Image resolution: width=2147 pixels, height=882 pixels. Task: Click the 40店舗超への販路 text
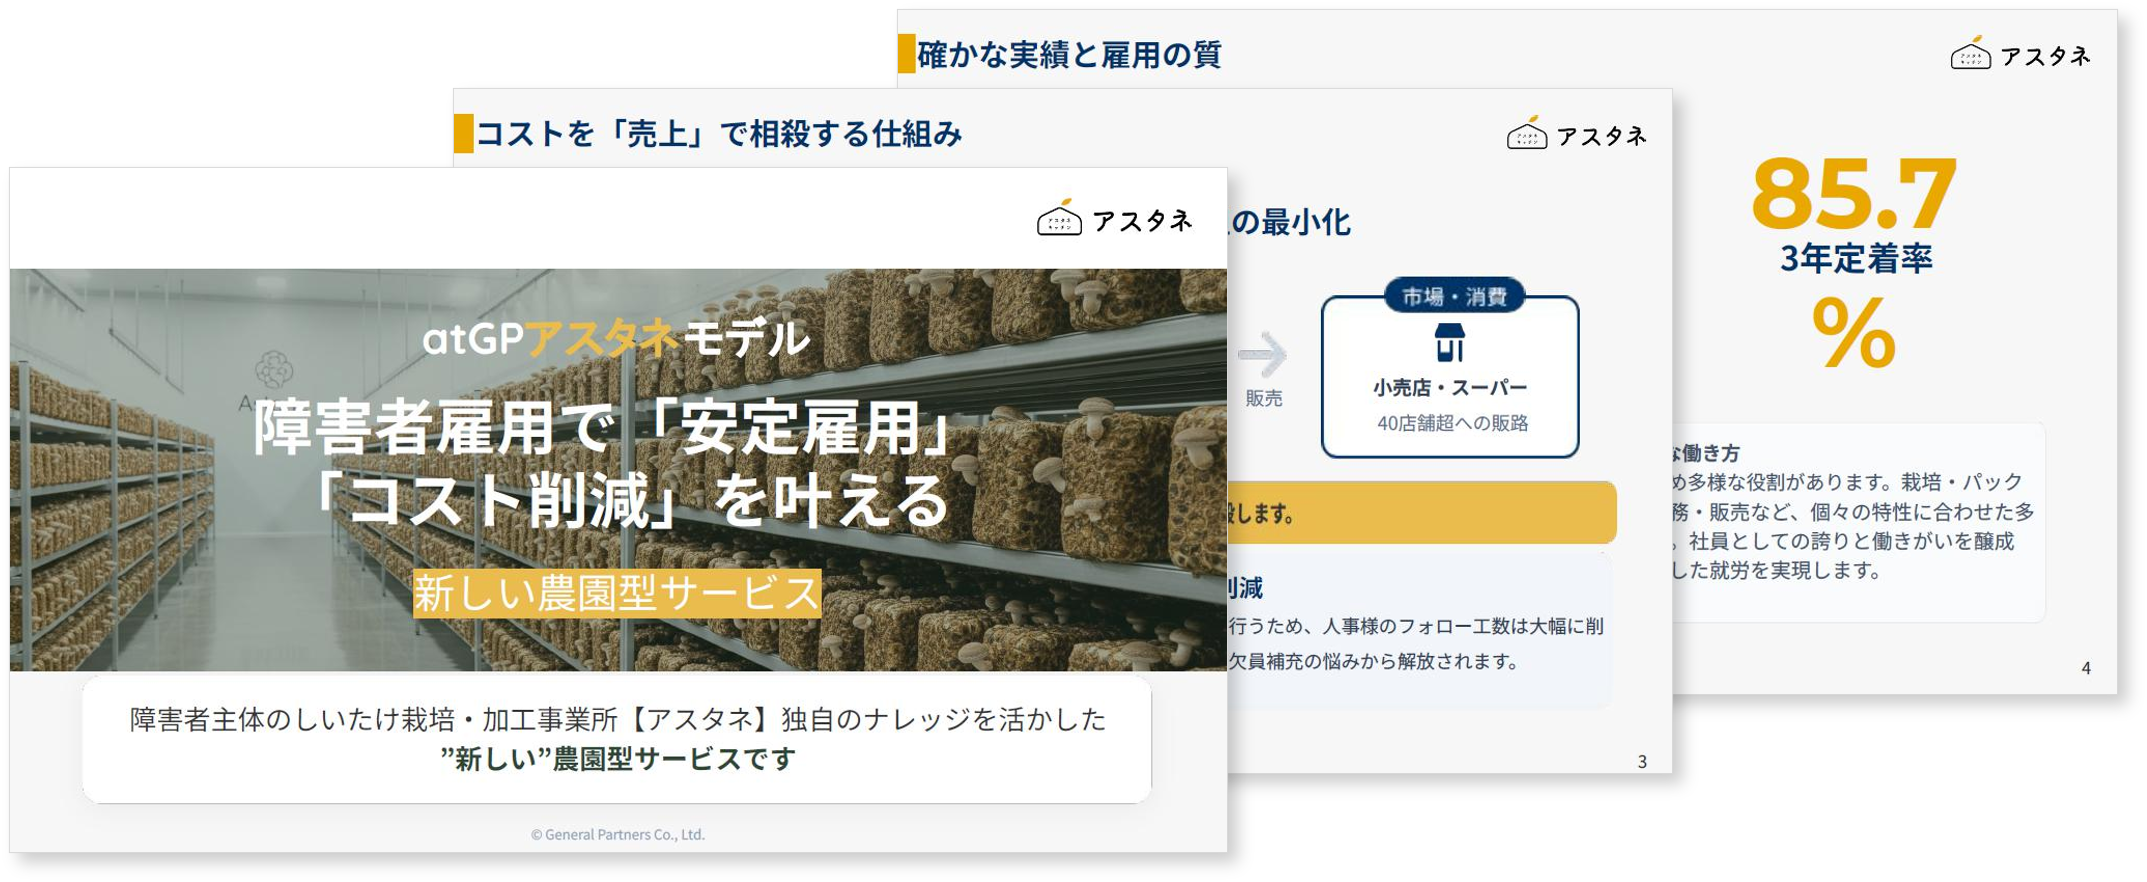1452,423
